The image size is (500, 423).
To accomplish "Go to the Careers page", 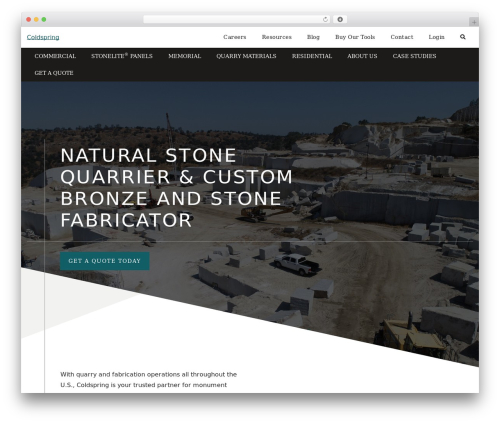I will coord(235,37).
